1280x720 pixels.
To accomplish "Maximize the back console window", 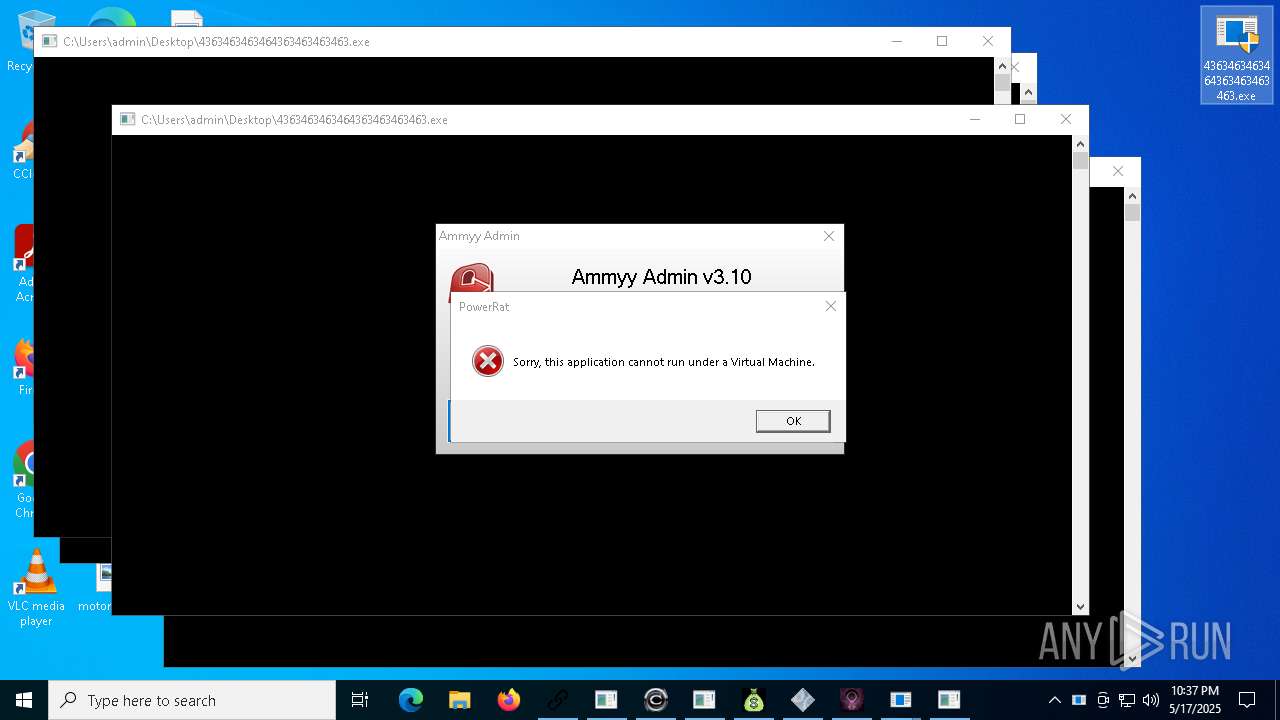I will tap(942, 41).
